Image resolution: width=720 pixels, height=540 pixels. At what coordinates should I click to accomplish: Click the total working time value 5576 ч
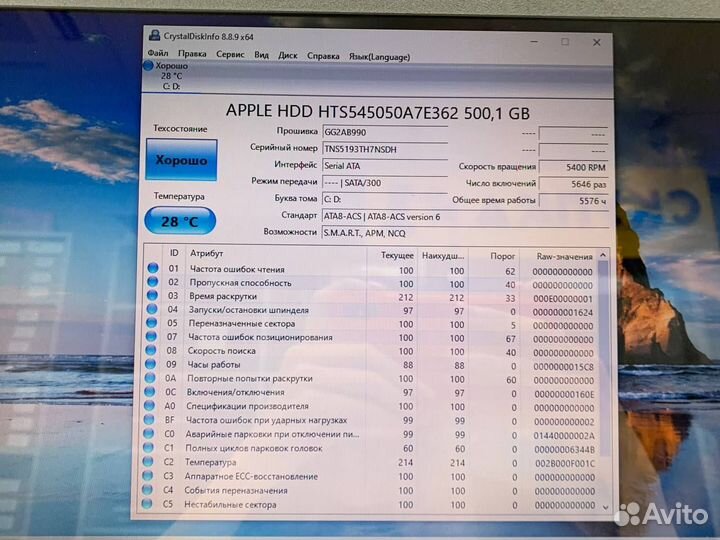point(573,201)
